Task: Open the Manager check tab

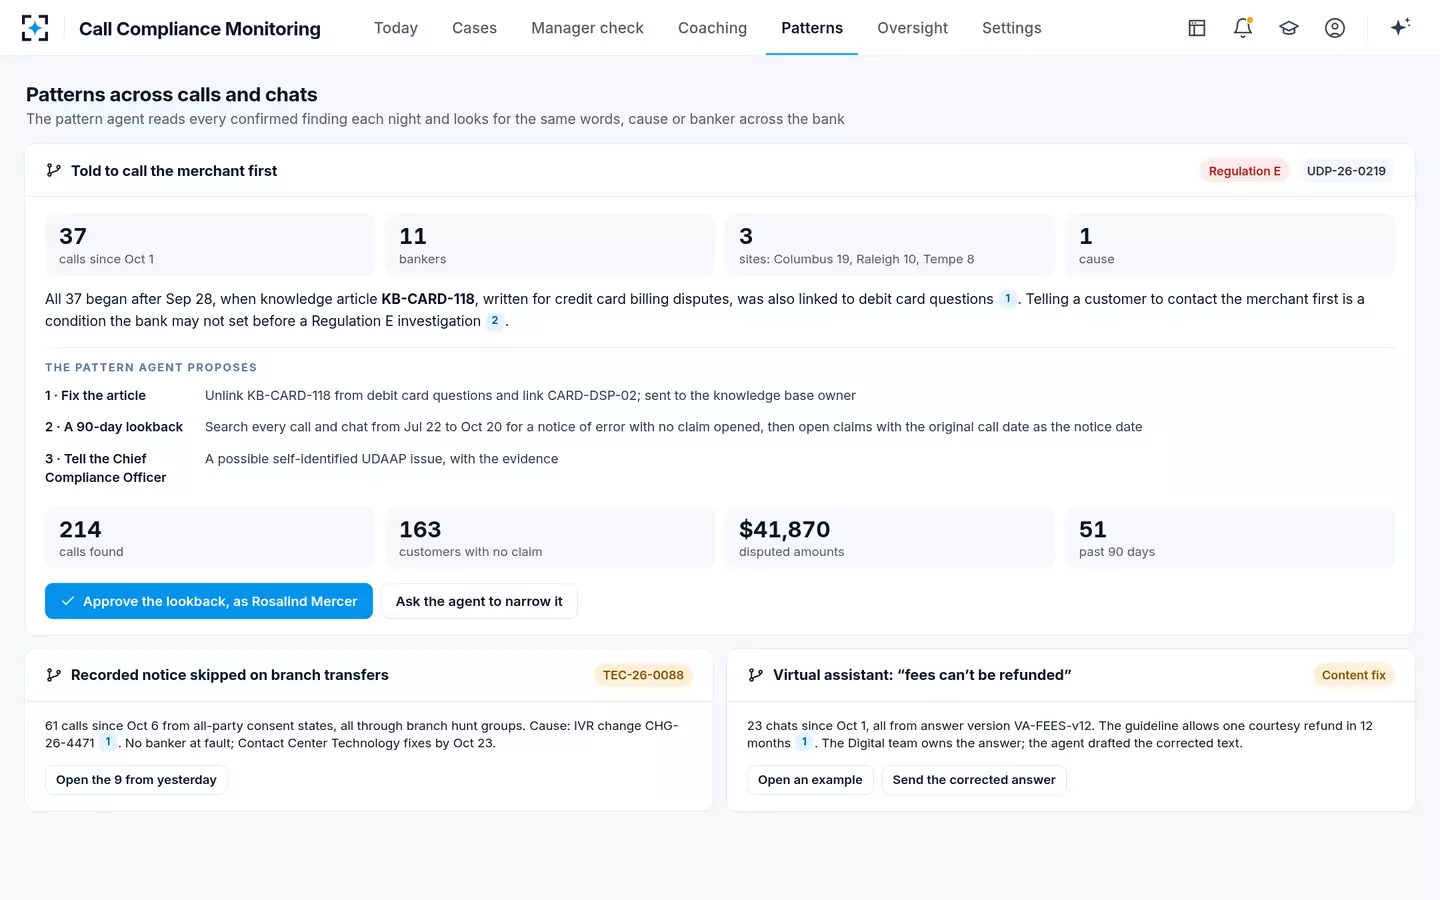Action: point(587,28)
